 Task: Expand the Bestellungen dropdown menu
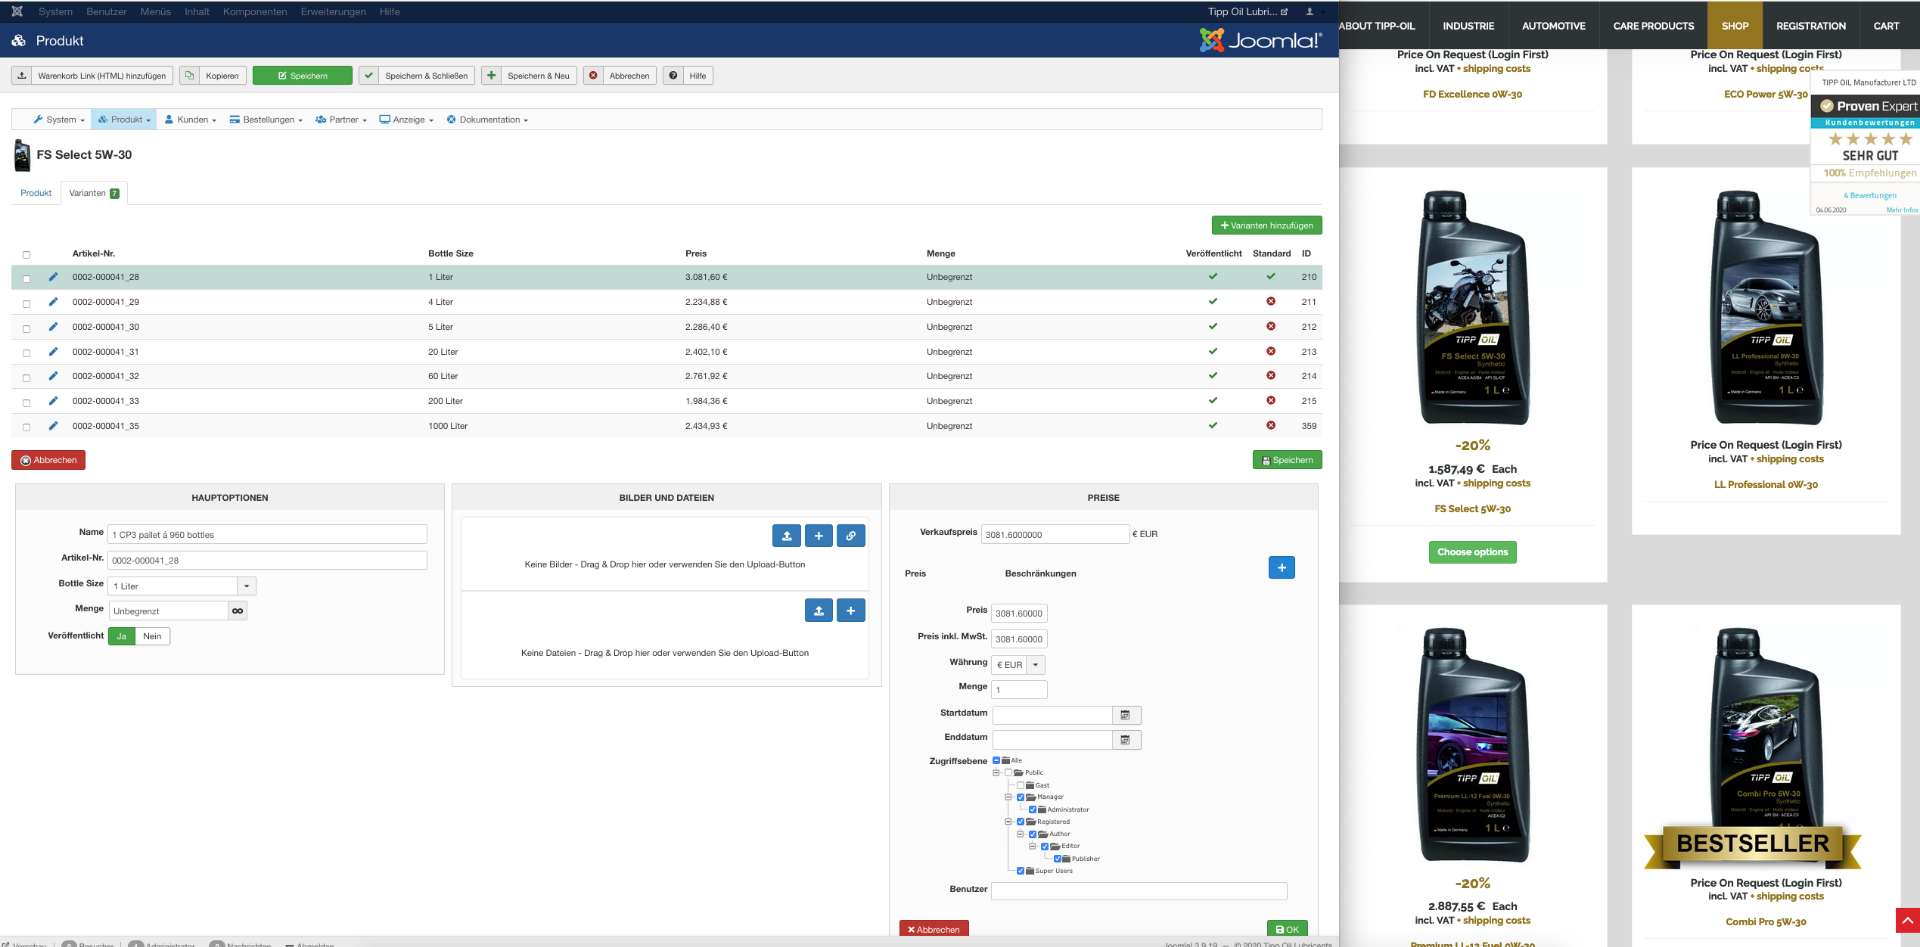(266, 120)
